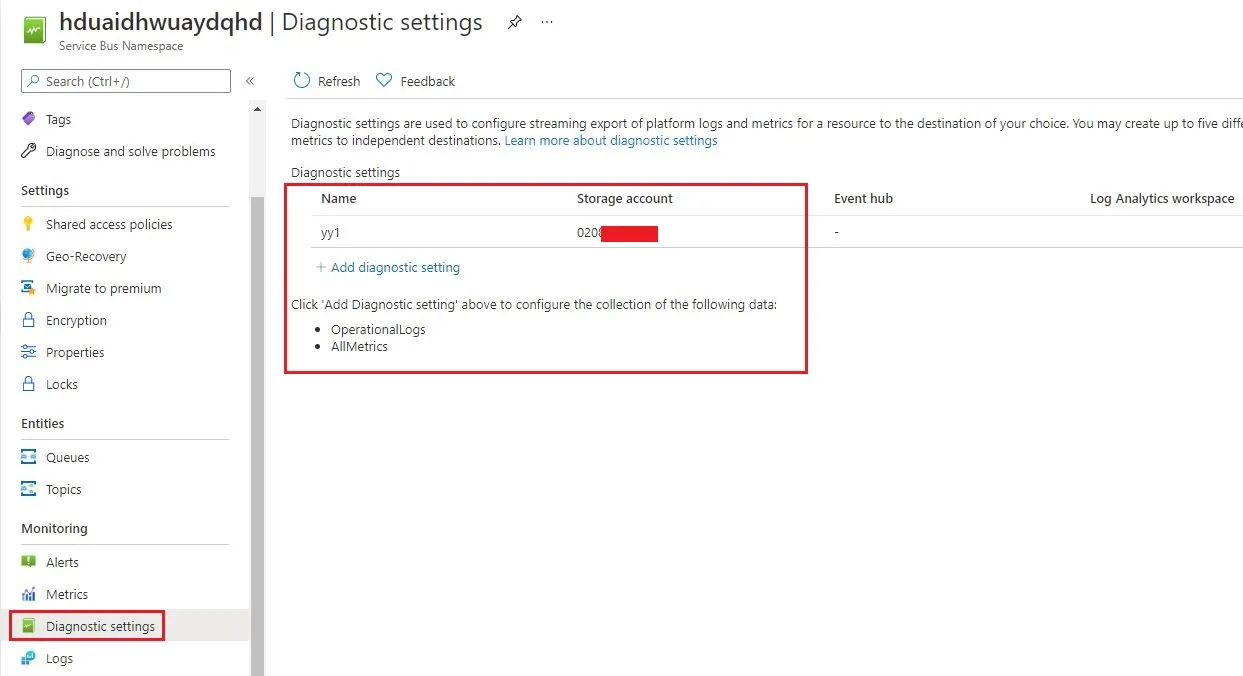Click Add diagnostic setting link
This screenshot has height=676, width=1243.
tap(395, 267)
